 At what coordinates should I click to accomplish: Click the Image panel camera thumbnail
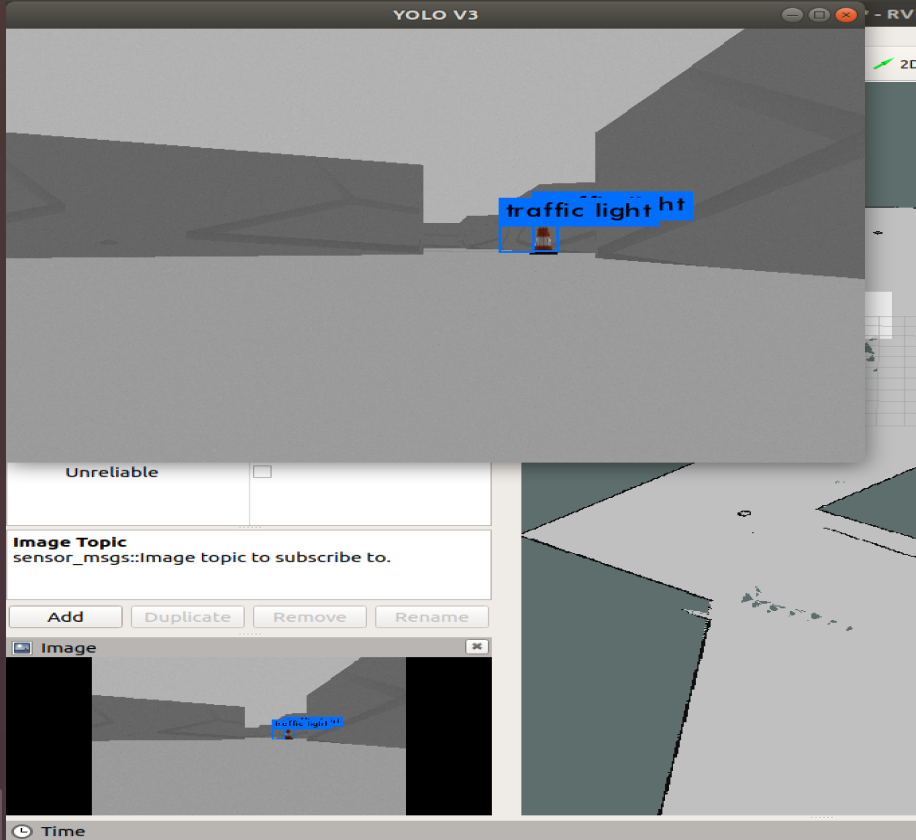[249, 736]
